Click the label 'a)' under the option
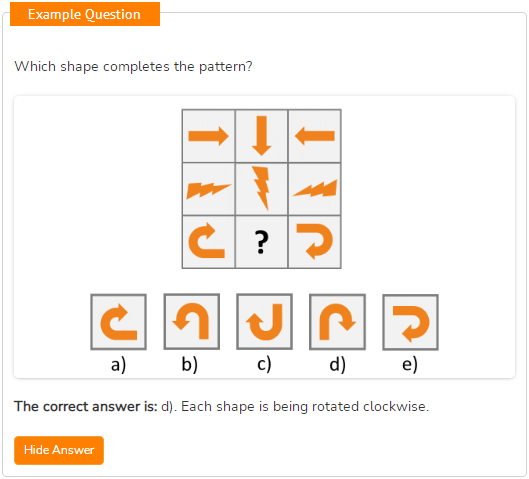Screen dimensions: 529x479 [118, 365]
